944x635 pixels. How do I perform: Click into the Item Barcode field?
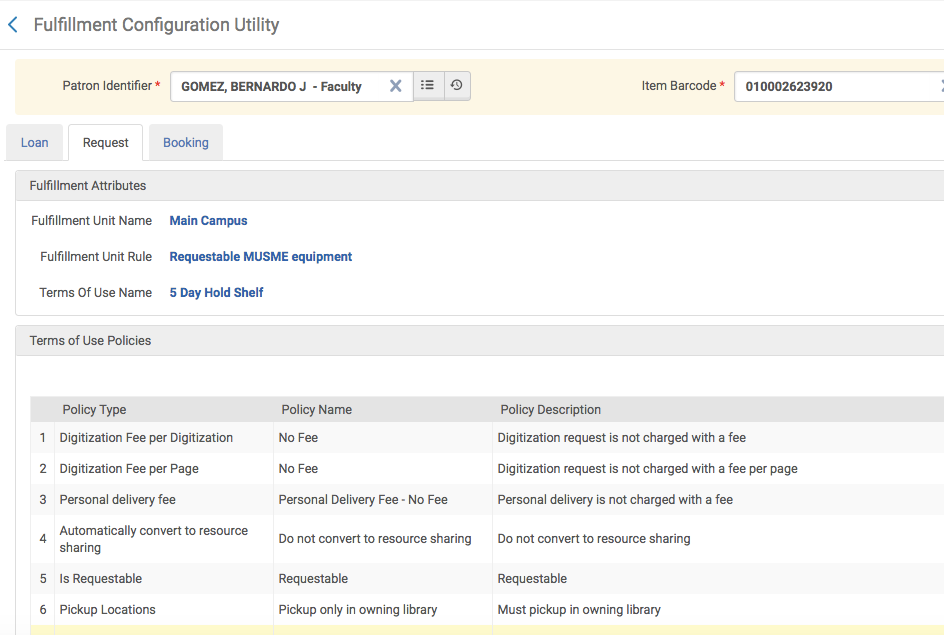click(837, 86)
